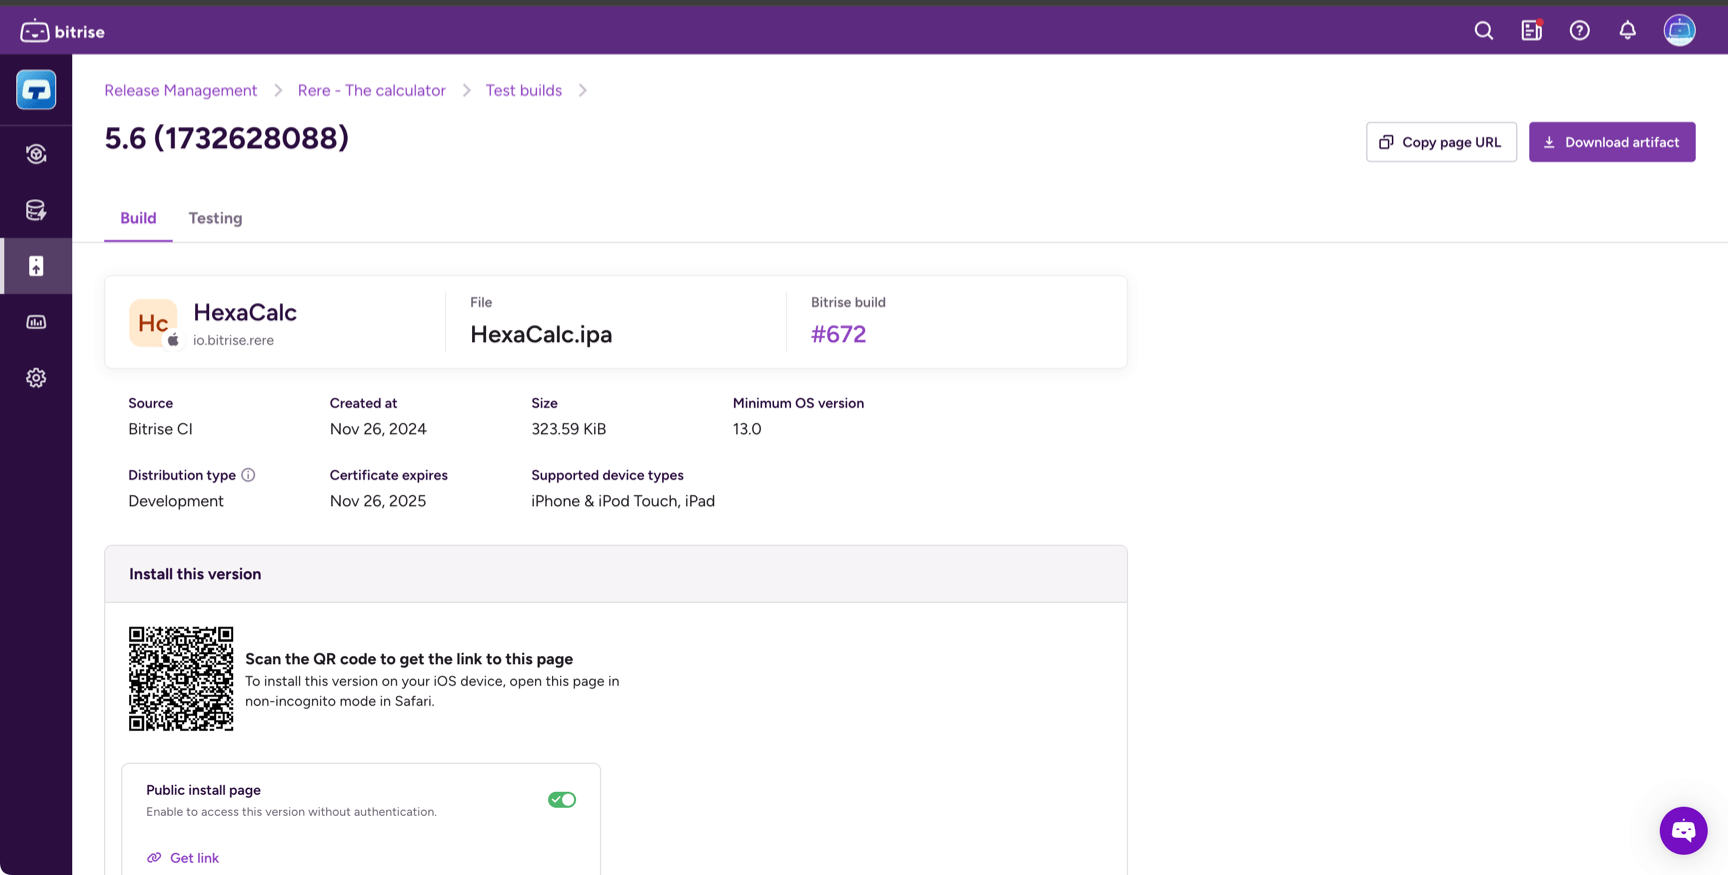The width and height of the screenshot is (1728, 875).
Task: Switch to the Testing tab
Action: point(215,218)
